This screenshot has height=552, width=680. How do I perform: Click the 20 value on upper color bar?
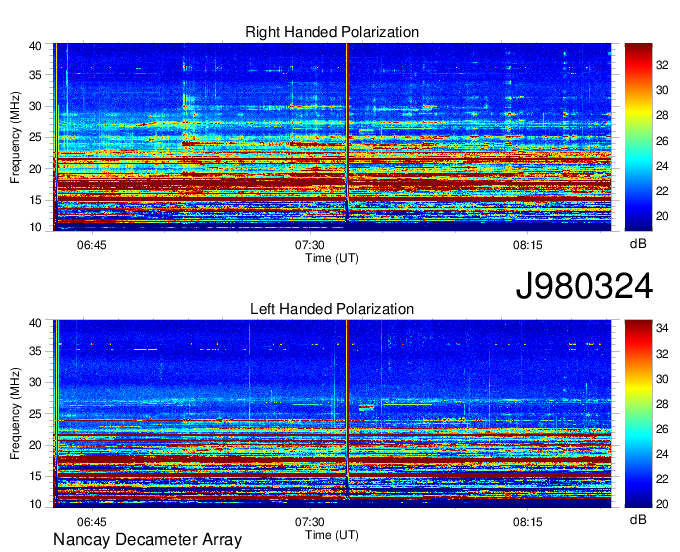tap(662, 216)
